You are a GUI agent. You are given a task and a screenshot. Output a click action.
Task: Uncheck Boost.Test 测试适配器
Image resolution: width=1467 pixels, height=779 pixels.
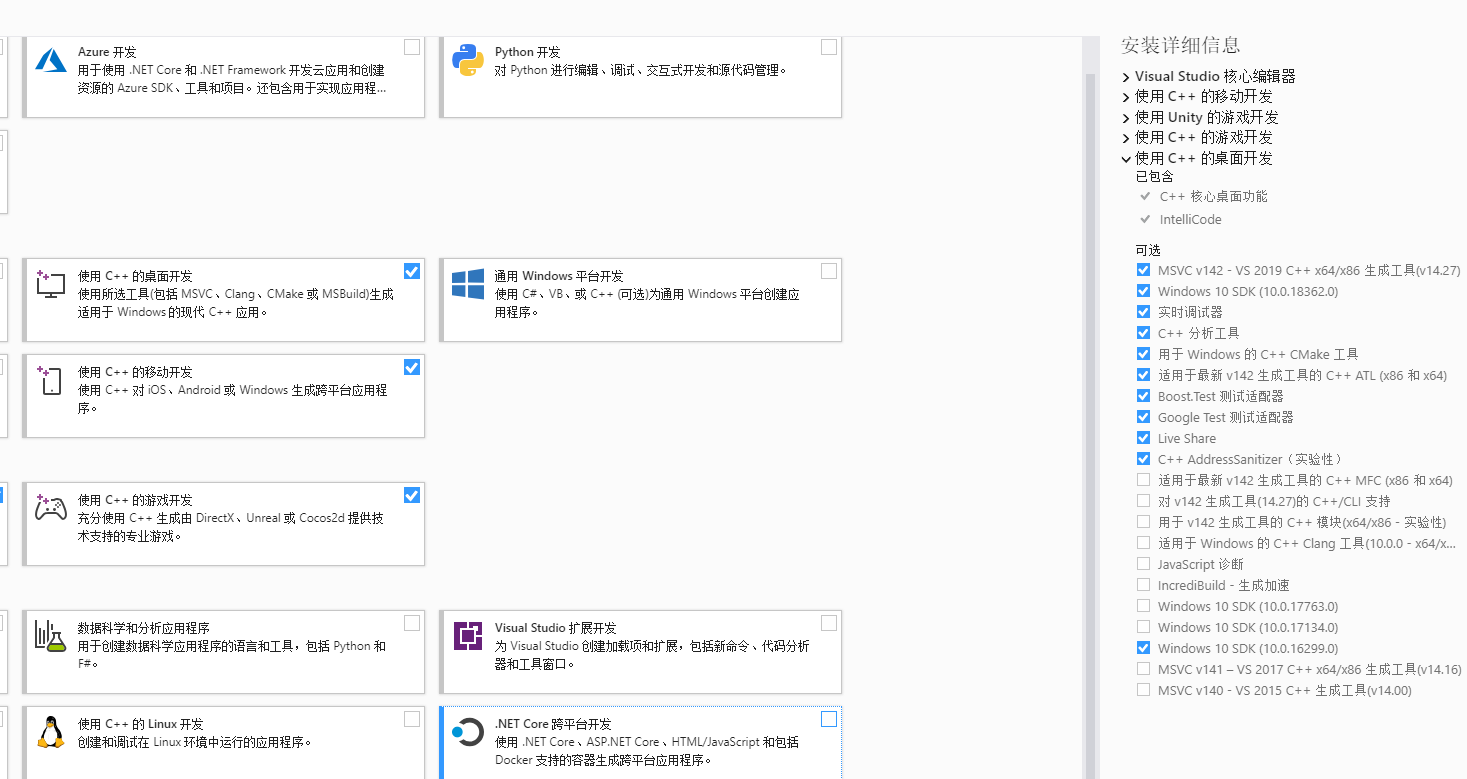pos(1143,396)
